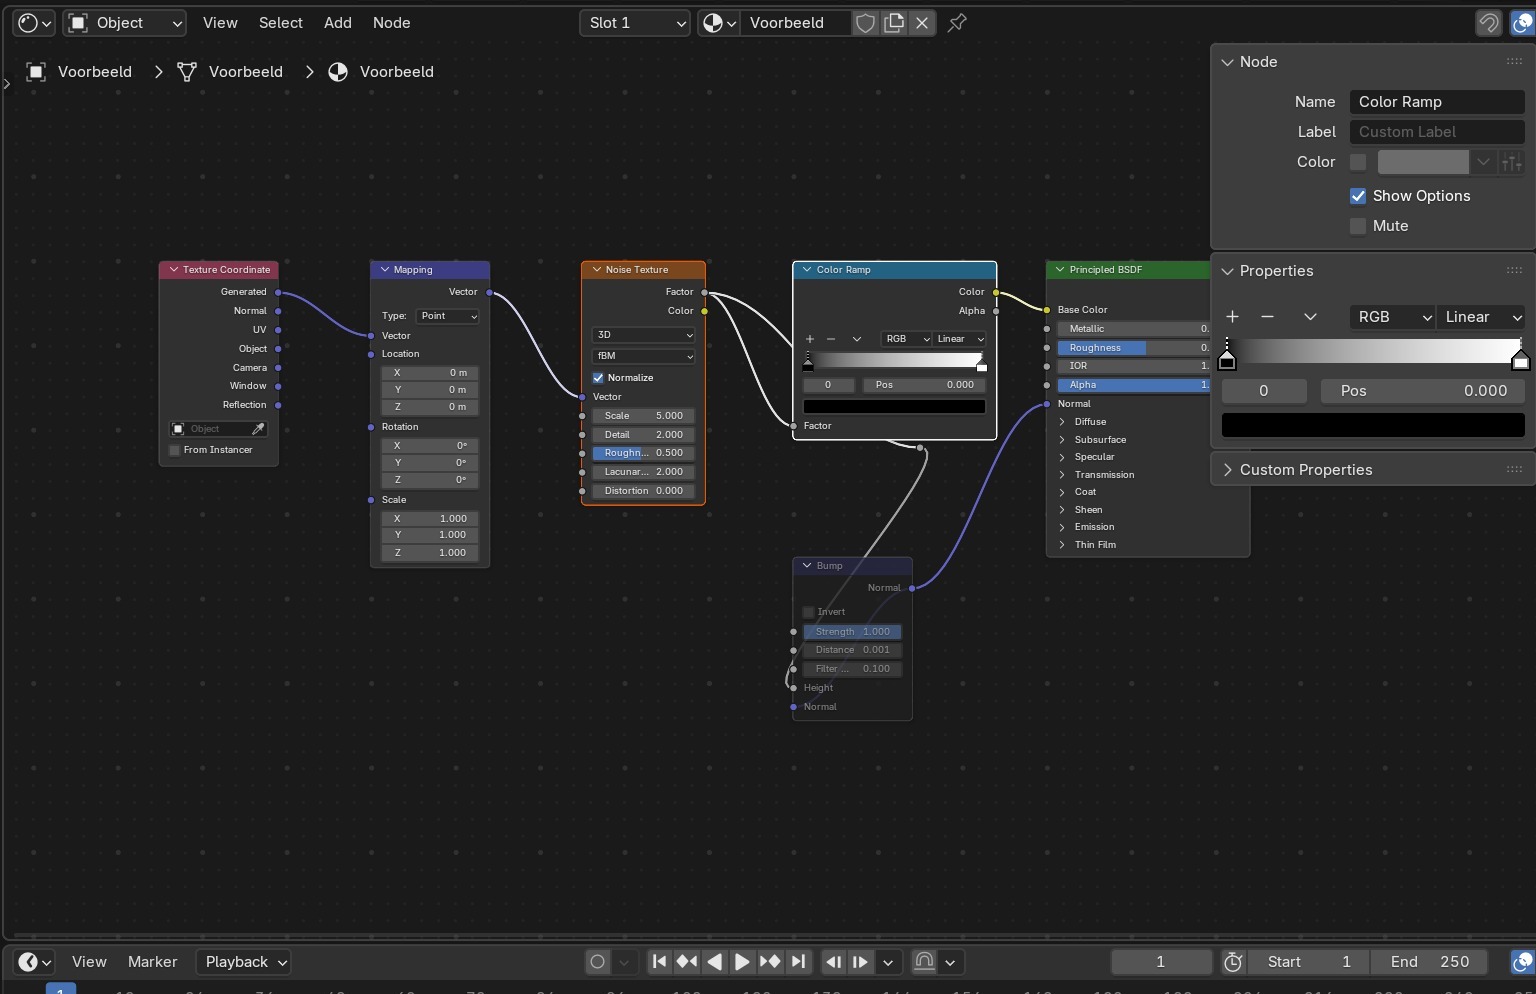Remove color stop with the minus icon in sidebar
Image resolution: width=1536 pixels, height=994 pixels.
click(1268, 317)
